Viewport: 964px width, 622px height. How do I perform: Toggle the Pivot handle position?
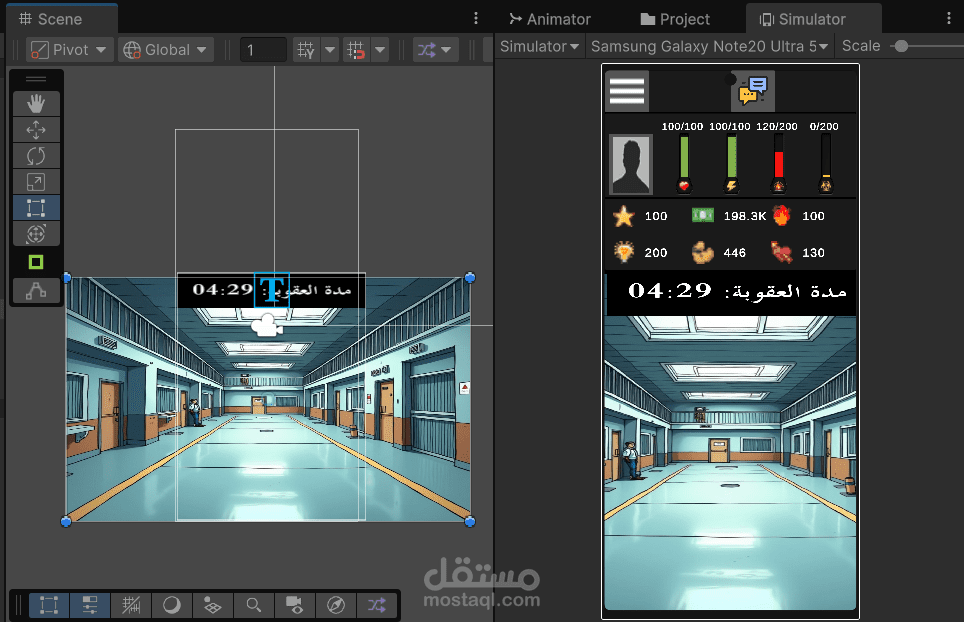coord(69,50)
